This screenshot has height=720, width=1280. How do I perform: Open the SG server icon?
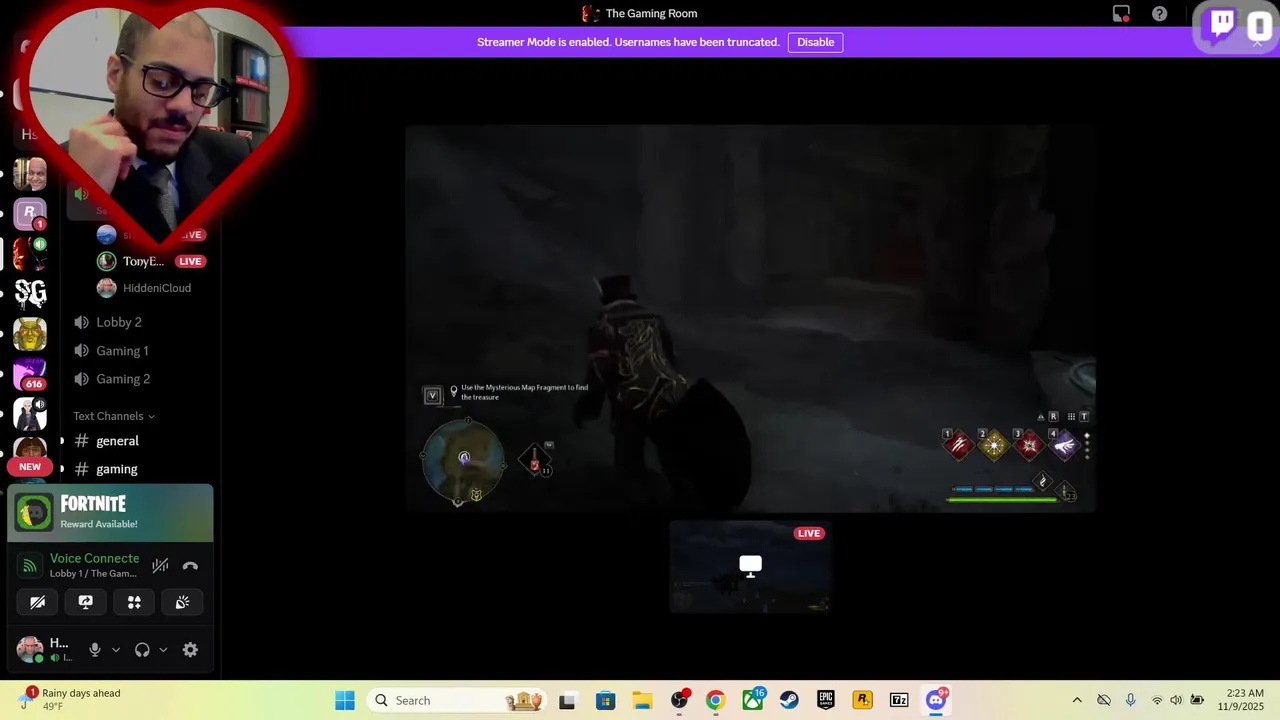[30, 293]
